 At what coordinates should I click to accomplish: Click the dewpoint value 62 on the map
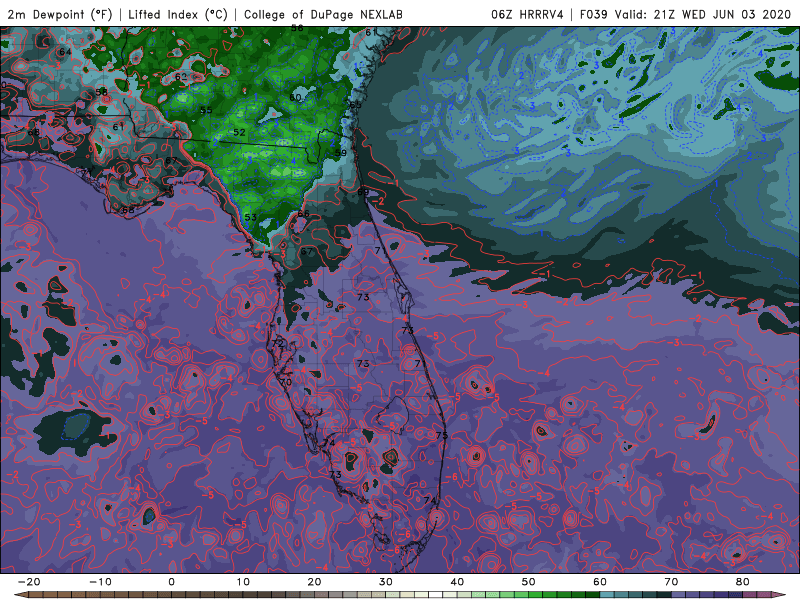(x=181, y=77)
